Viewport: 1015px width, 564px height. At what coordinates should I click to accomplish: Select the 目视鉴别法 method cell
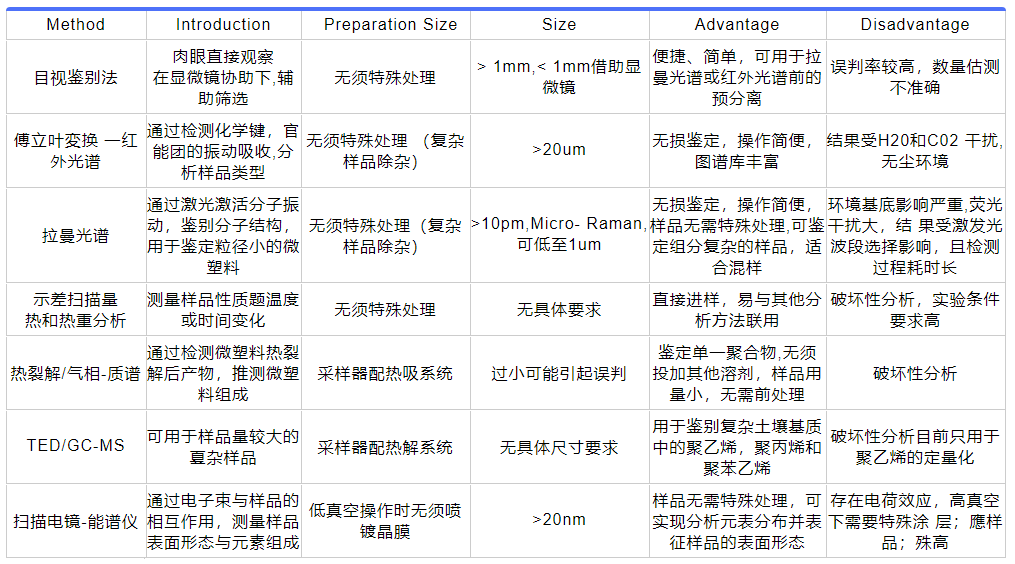75,77
